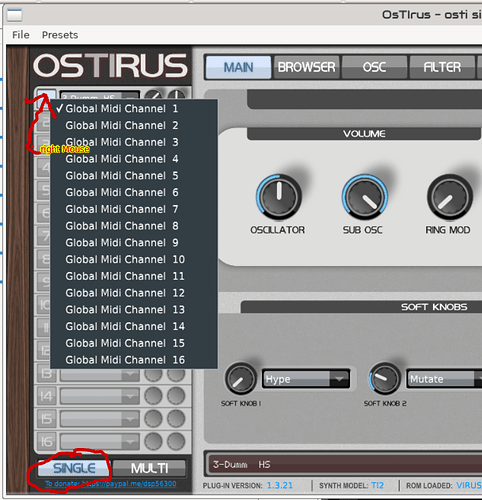Turn the Oscillator volume knob
This screenshot has height=500, width=482.
(279, 197)
